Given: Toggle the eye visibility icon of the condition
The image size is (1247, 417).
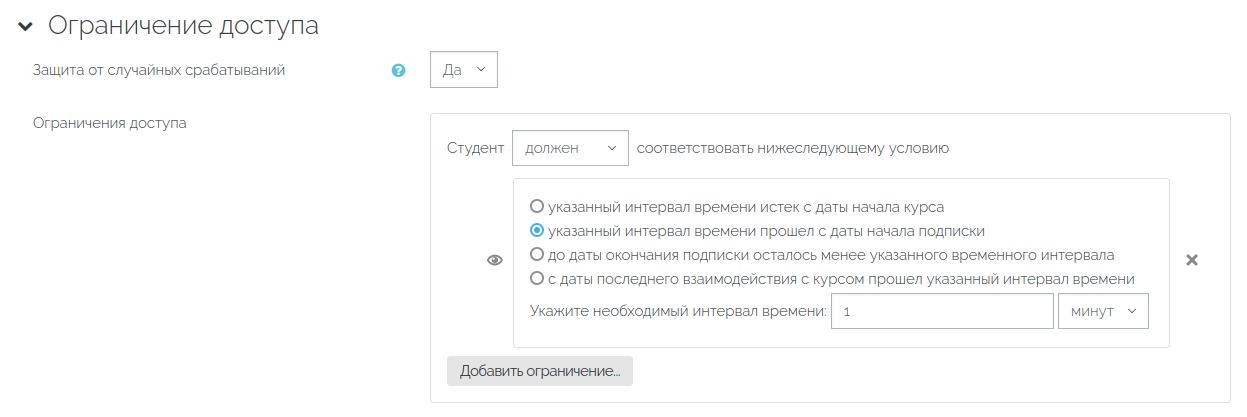Looking at the screenshot, I should (494, 260).
